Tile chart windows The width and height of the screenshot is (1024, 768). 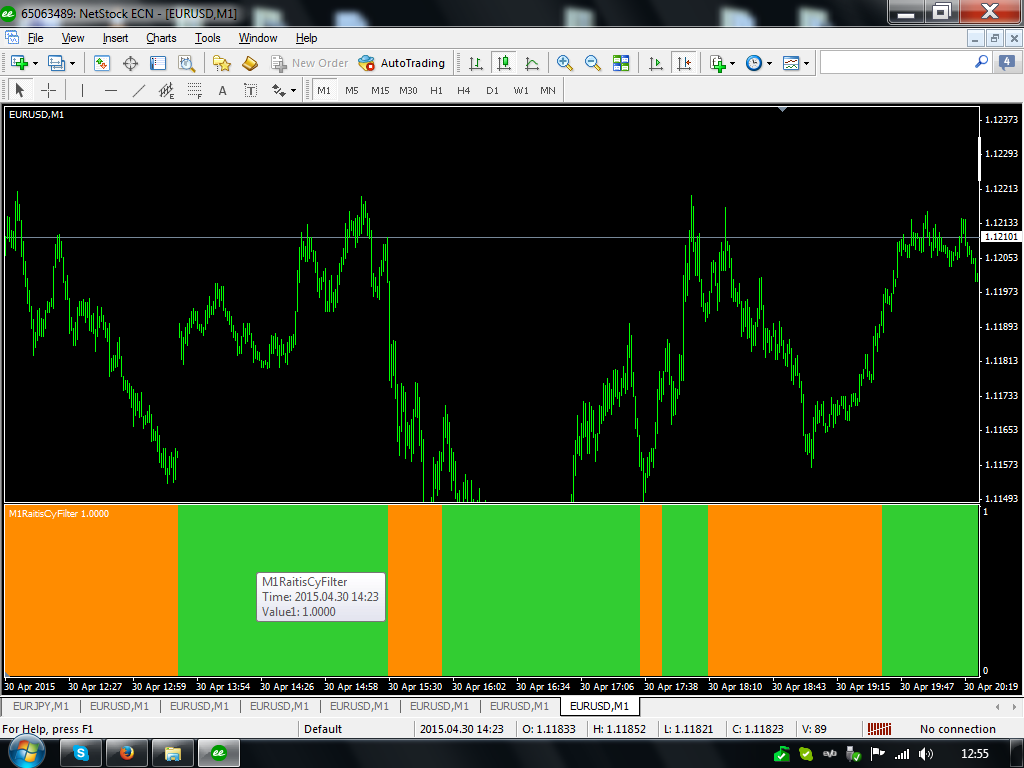point(620,63)
